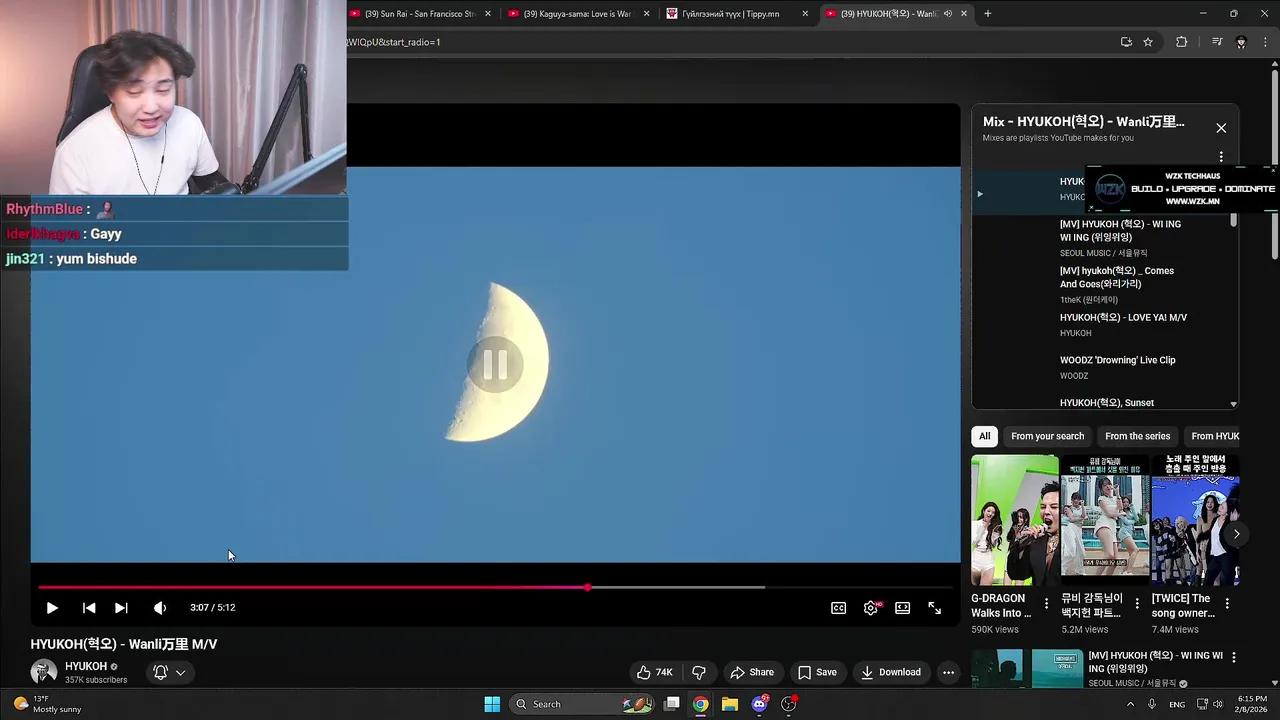Open the media controls icon in Chrome

click(1217, 42)
